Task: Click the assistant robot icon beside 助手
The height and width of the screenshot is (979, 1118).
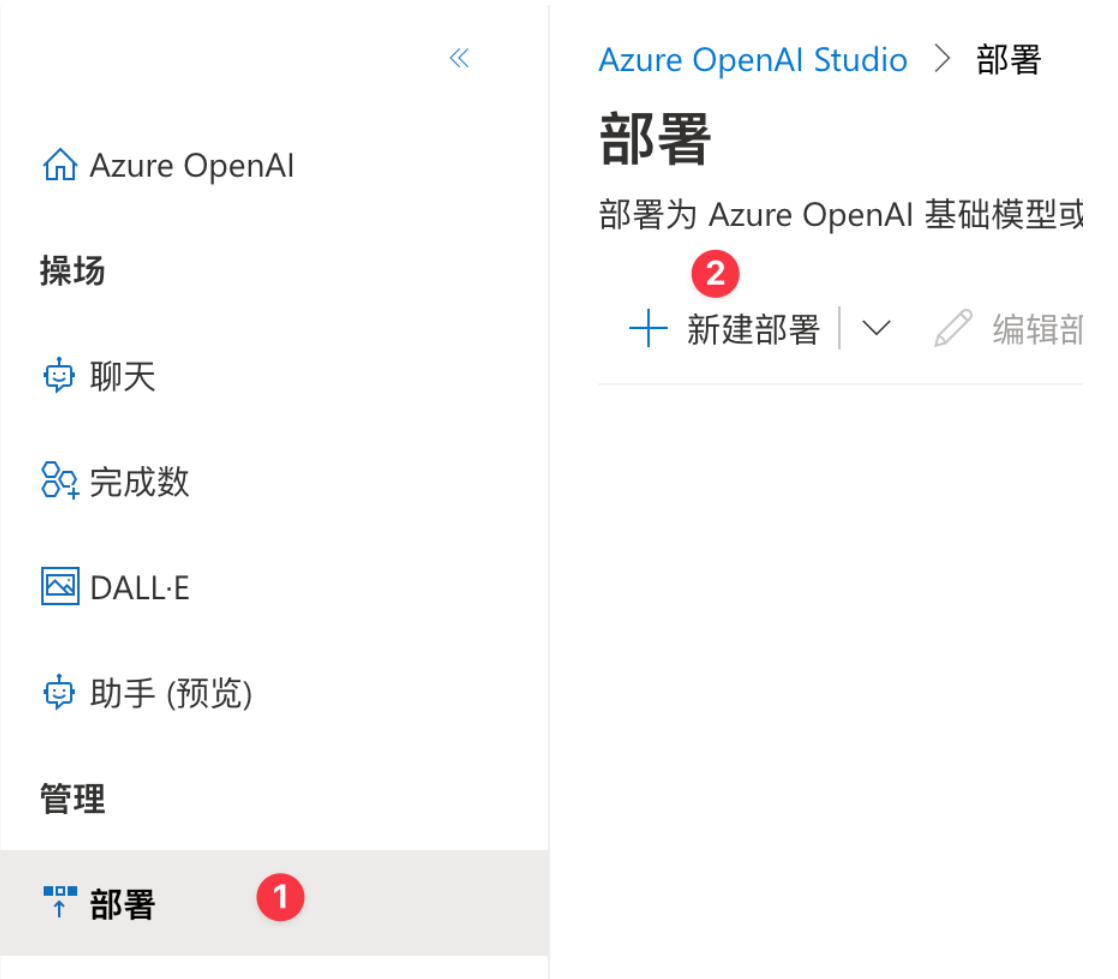Action: point(59,693)
